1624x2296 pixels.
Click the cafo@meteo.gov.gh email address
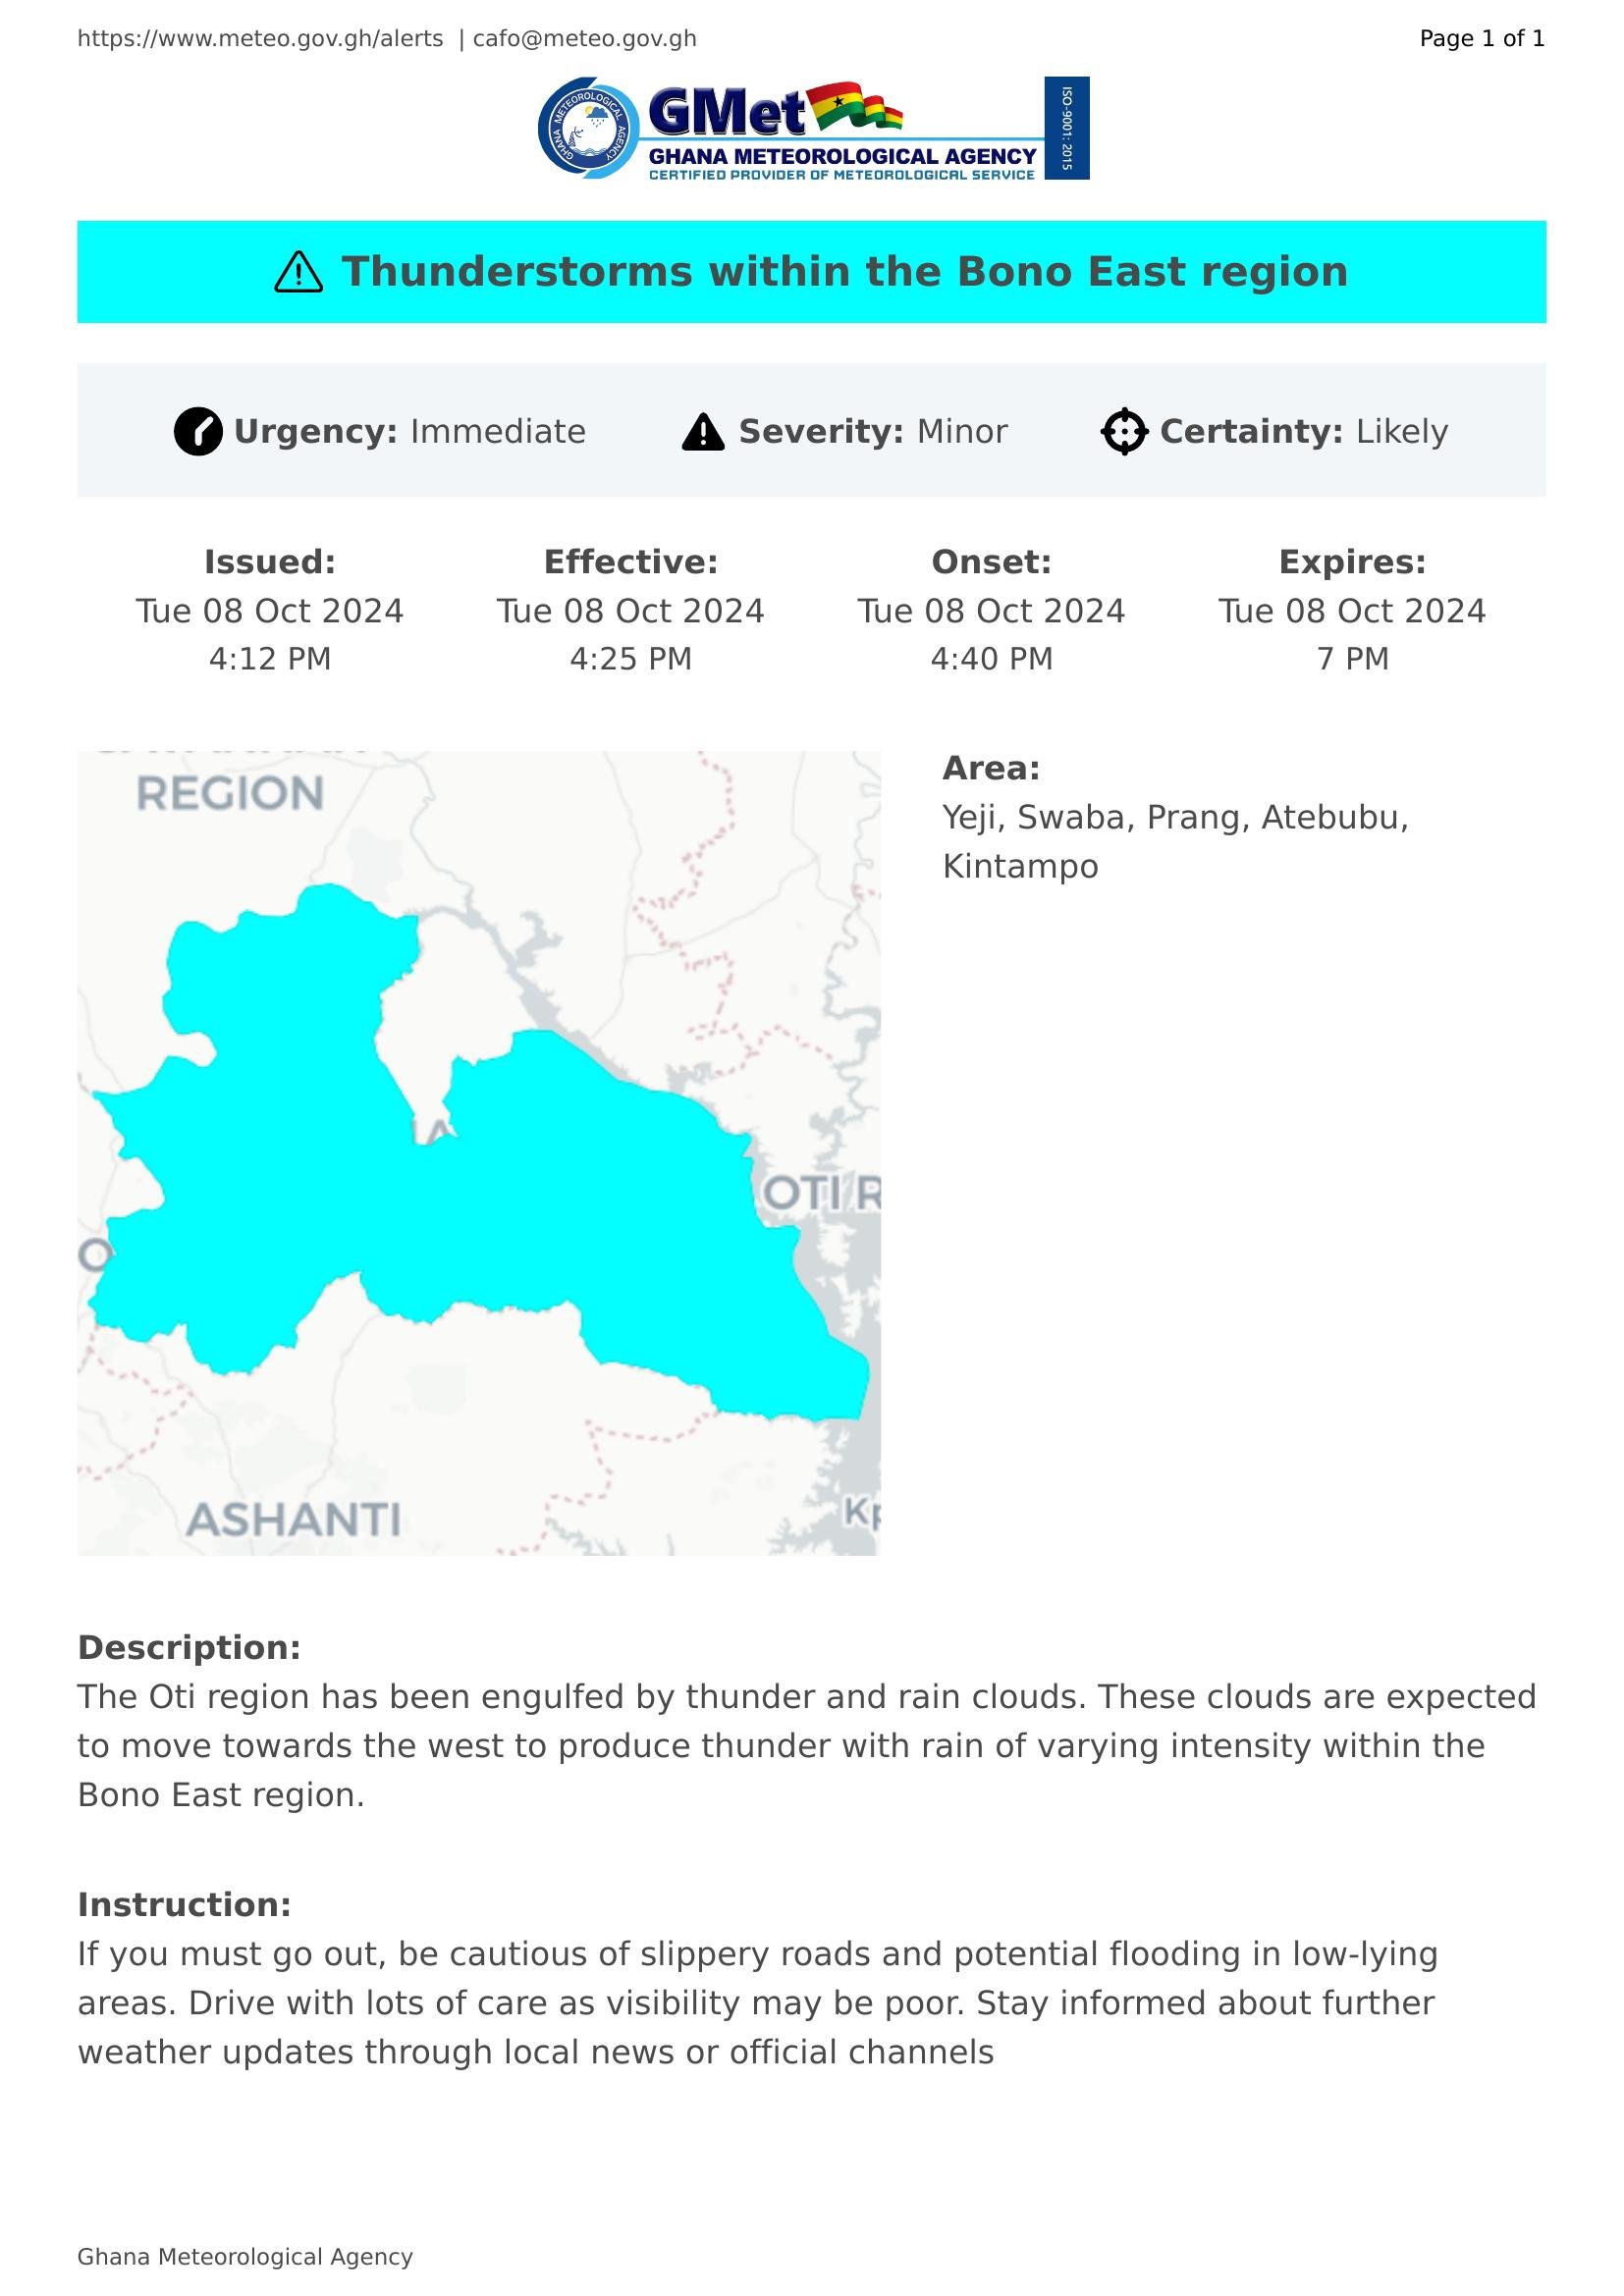(x=584, y=39)
